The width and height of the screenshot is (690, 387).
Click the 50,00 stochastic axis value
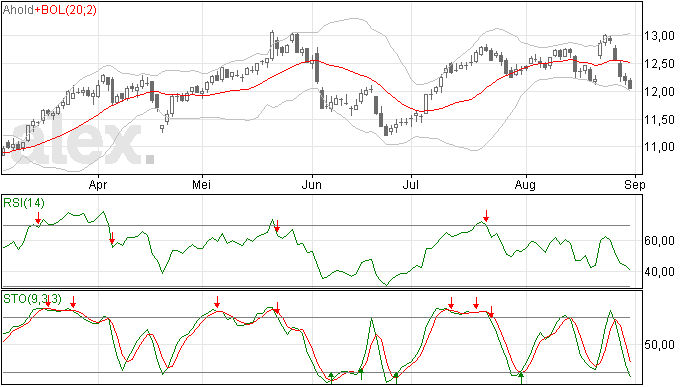click(x=659, y=345)
